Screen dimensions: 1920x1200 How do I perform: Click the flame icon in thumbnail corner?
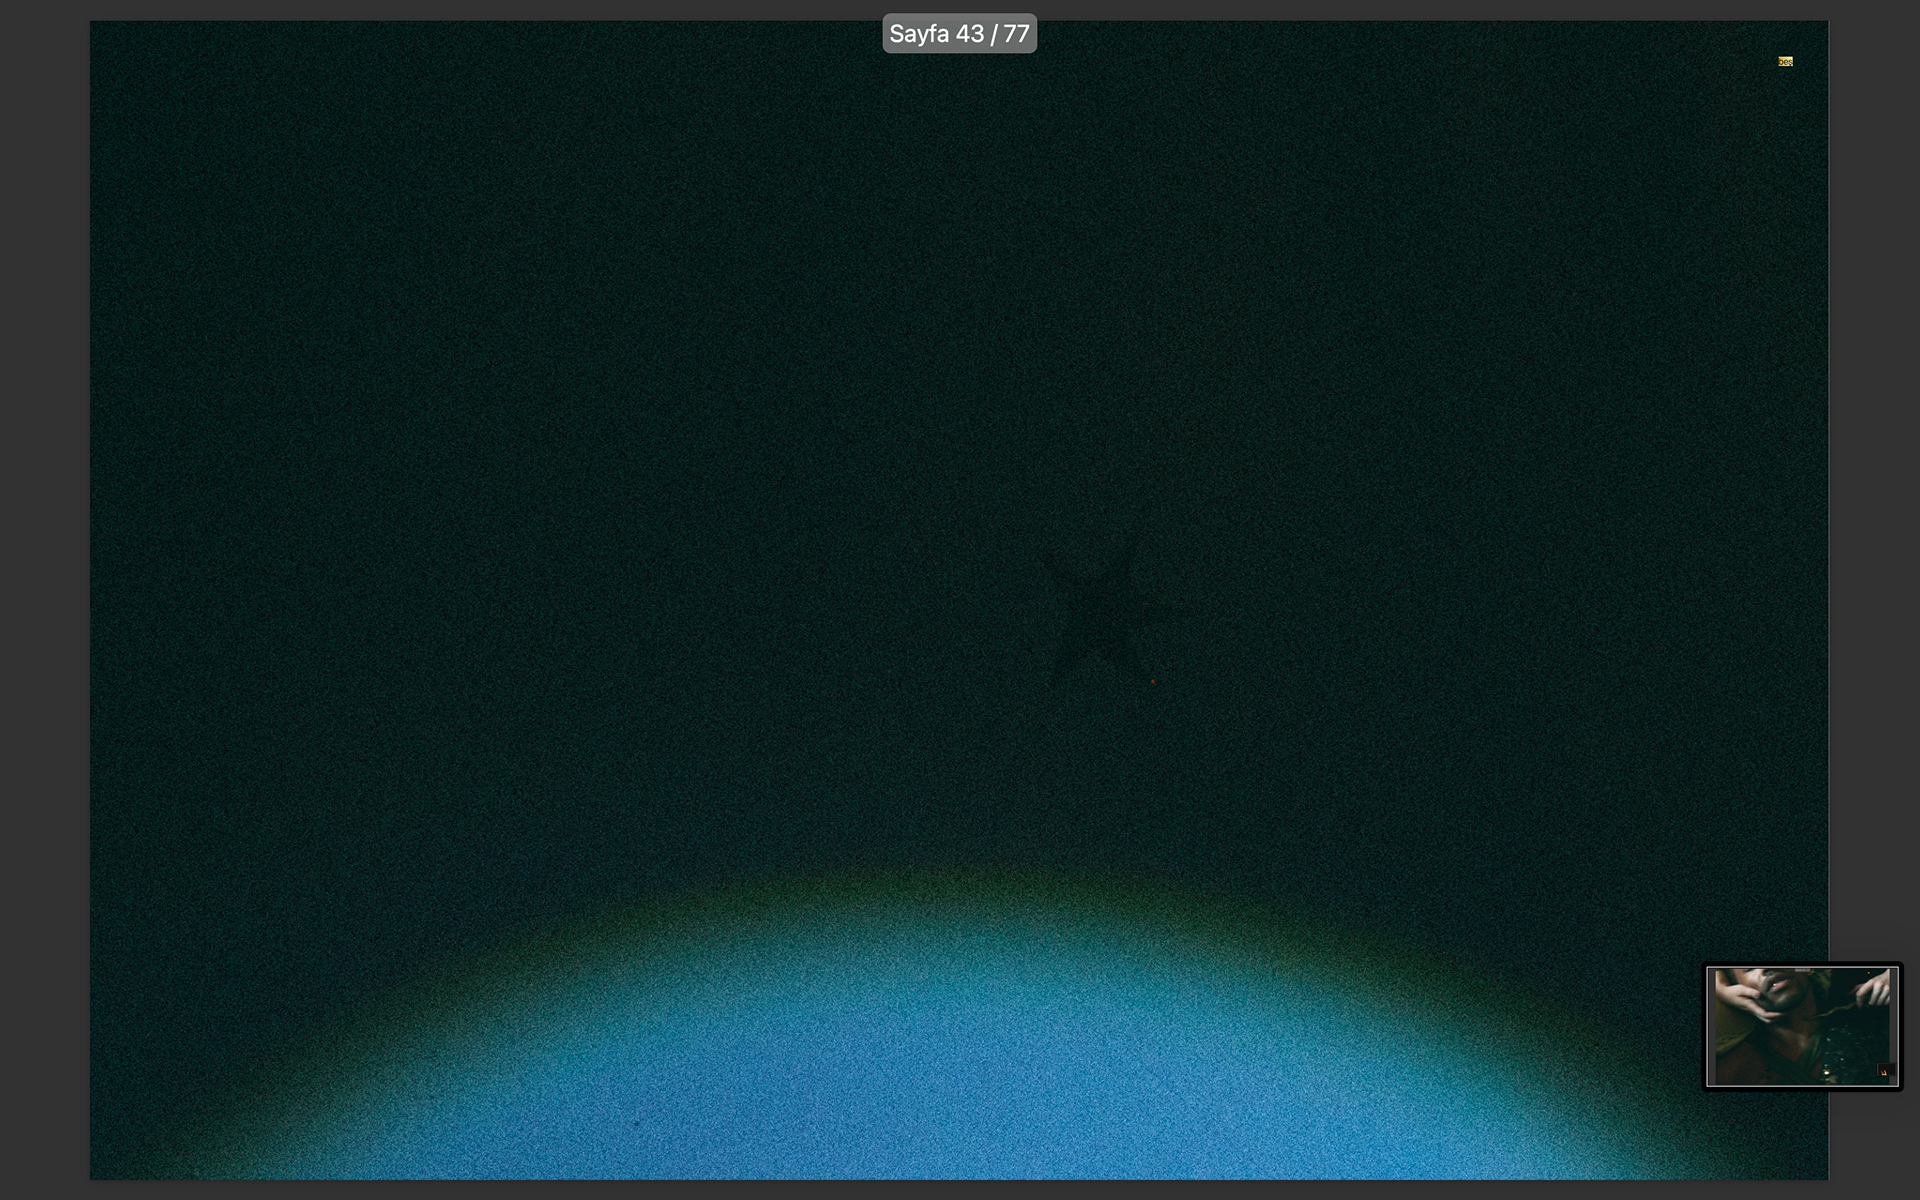[x=1884, y=1072]
